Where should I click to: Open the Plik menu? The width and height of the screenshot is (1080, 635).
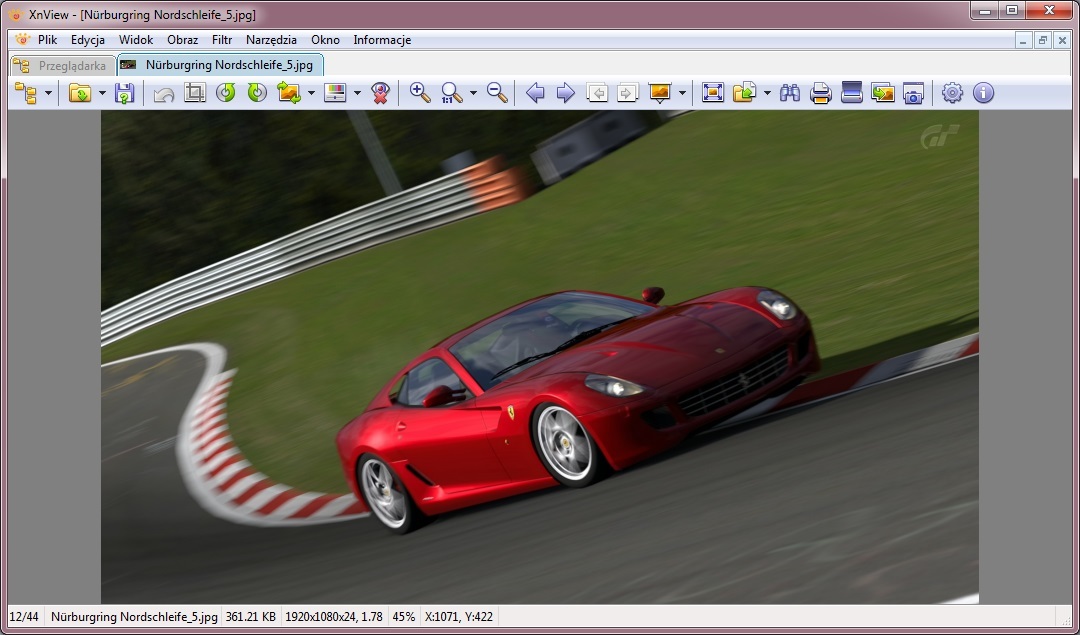click(x=48, y=40)
